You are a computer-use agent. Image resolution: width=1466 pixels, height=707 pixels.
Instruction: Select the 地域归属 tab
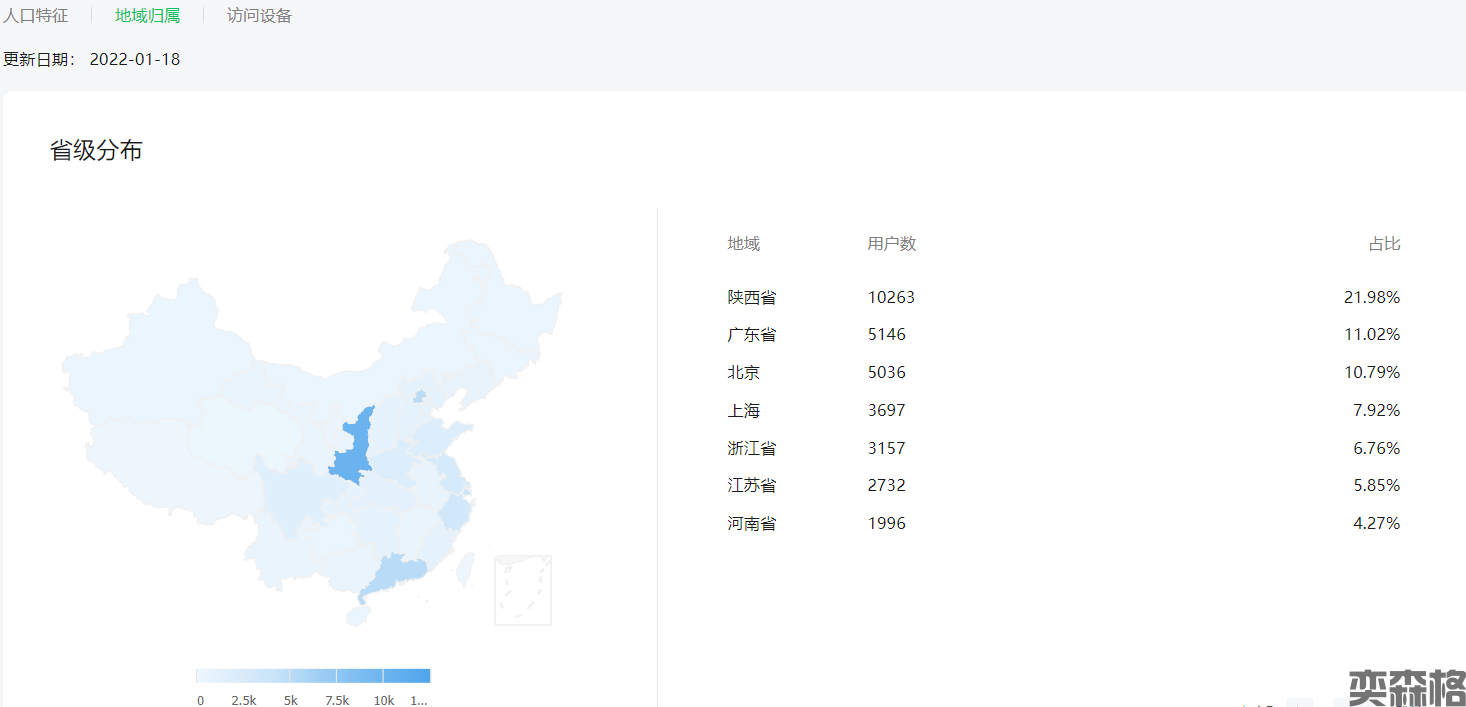point(147,16)
